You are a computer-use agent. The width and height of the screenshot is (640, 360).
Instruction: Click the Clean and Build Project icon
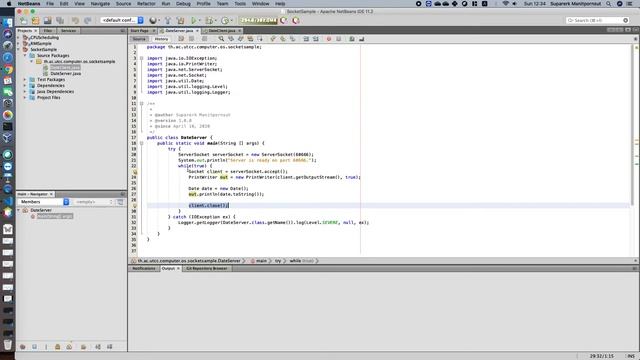180,20
